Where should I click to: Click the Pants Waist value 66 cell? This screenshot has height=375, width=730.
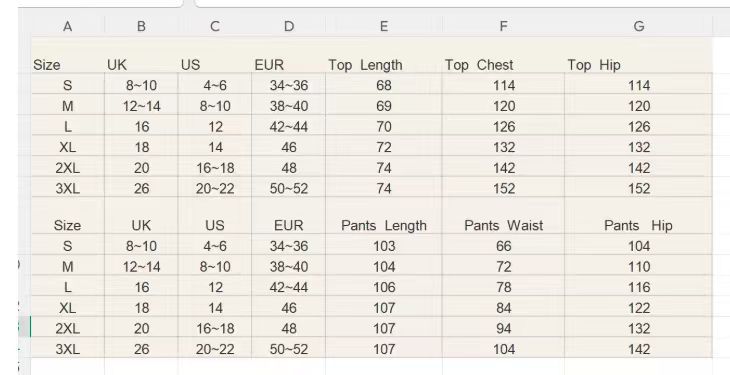pos(503,246)
